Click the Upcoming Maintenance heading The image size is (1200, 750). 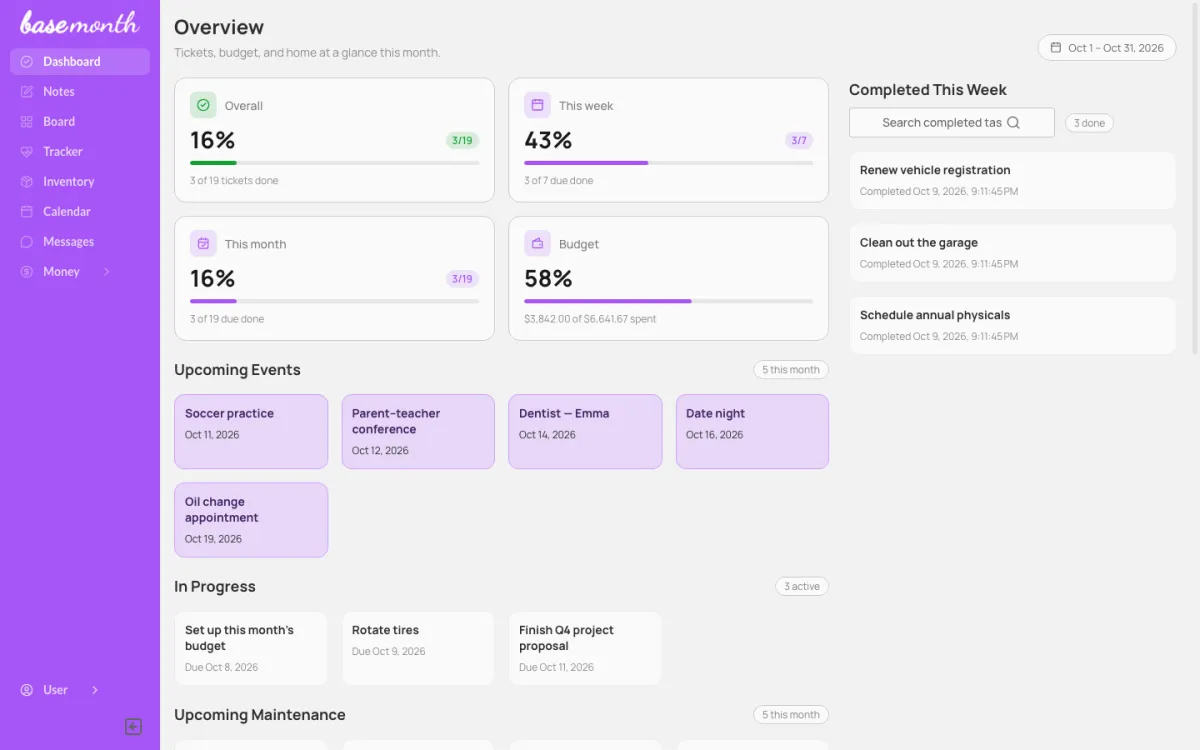click(x=260, y=715)
